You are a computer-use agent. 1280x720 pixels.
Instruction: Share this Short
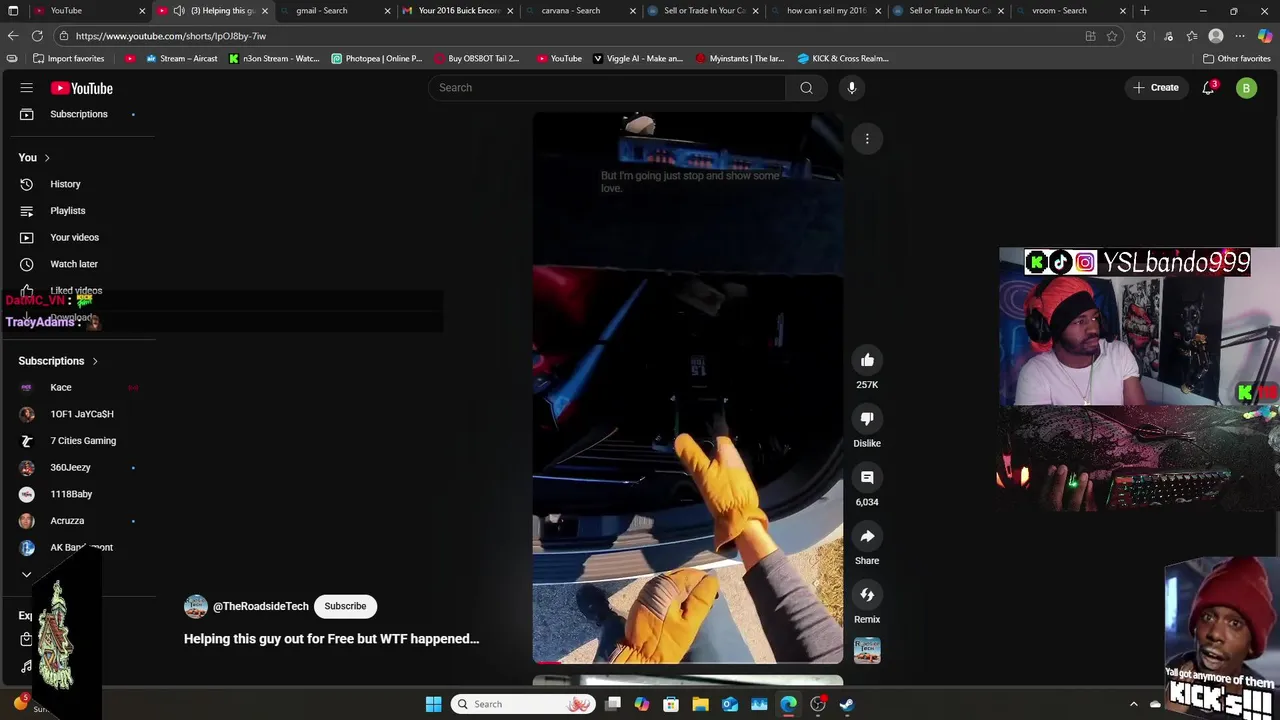coord(867,536)
